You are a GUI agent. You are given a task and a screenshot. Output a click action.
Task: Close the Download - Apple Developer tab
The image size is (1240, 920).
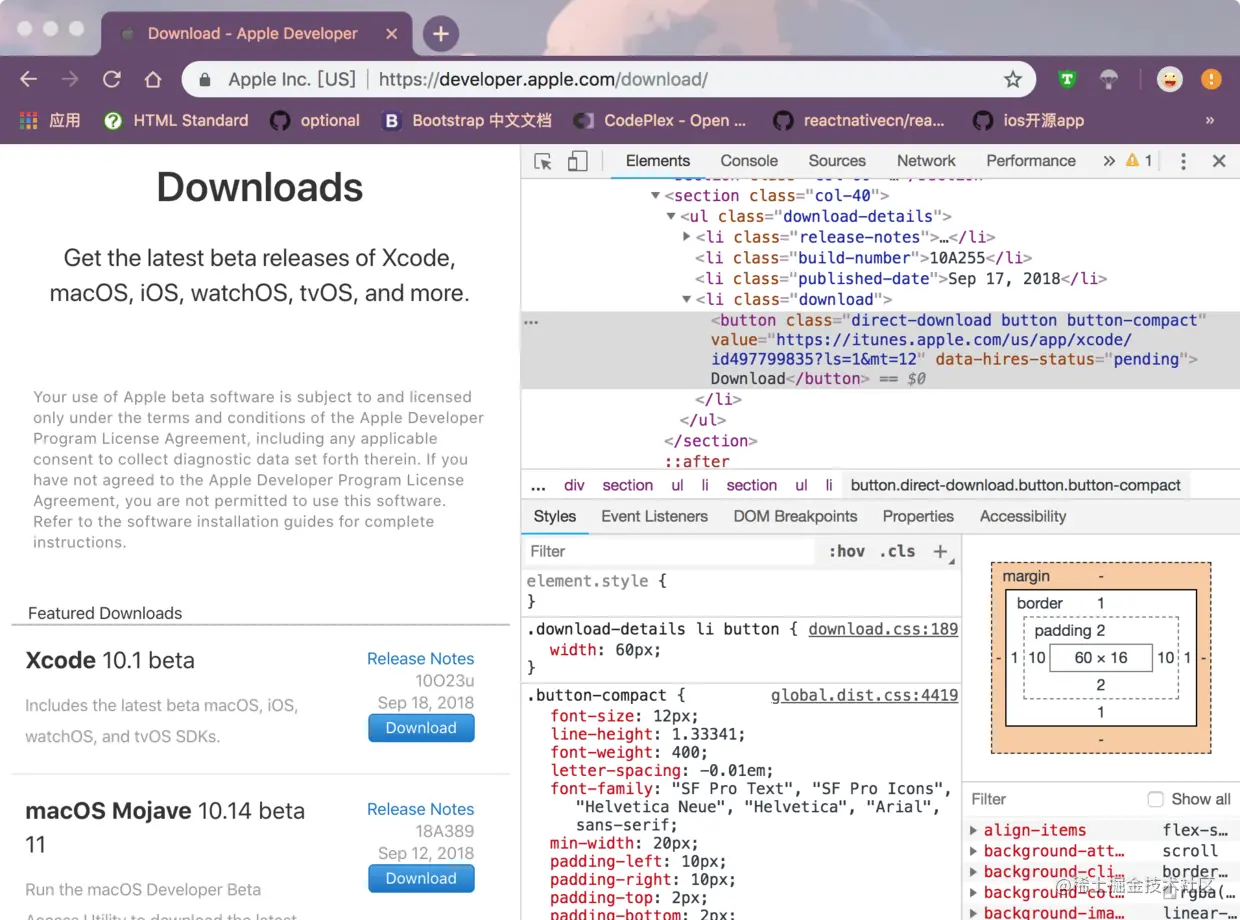(392, 34)
